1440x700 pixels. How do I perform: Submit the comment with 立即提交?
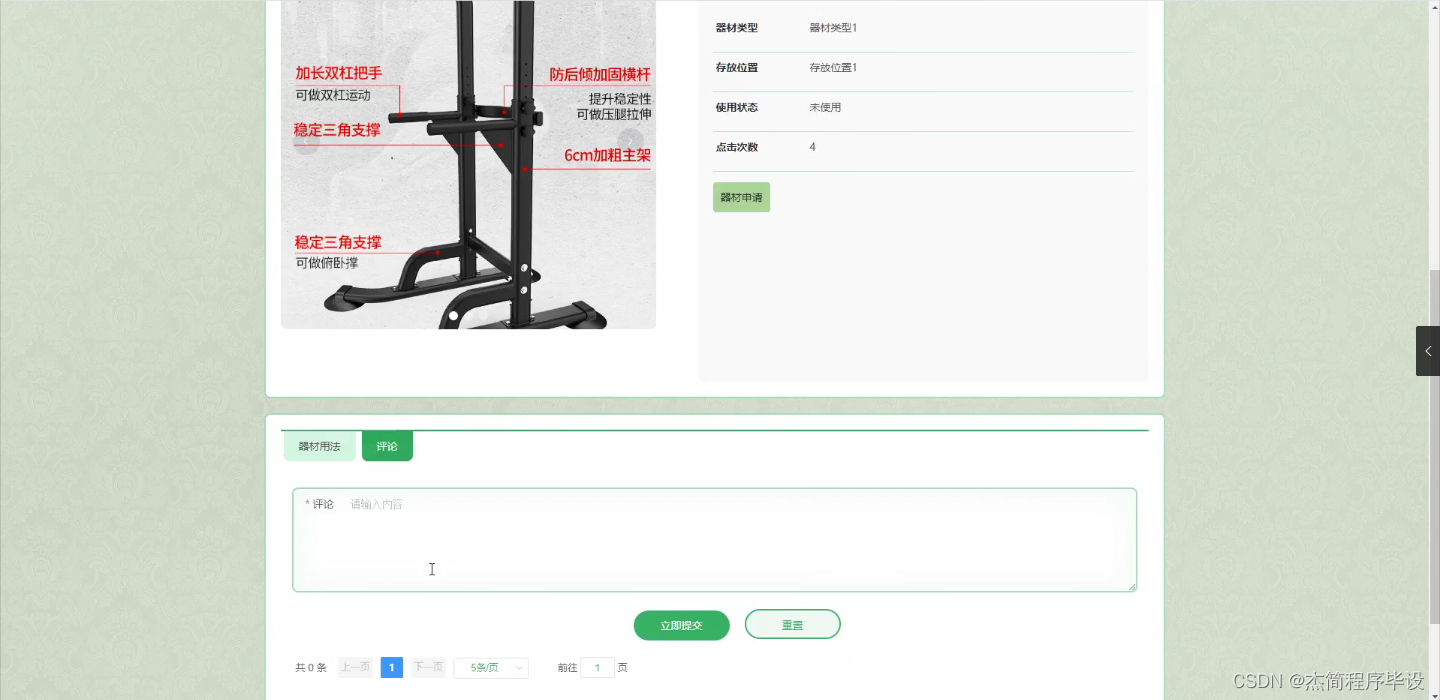(681, 624)
